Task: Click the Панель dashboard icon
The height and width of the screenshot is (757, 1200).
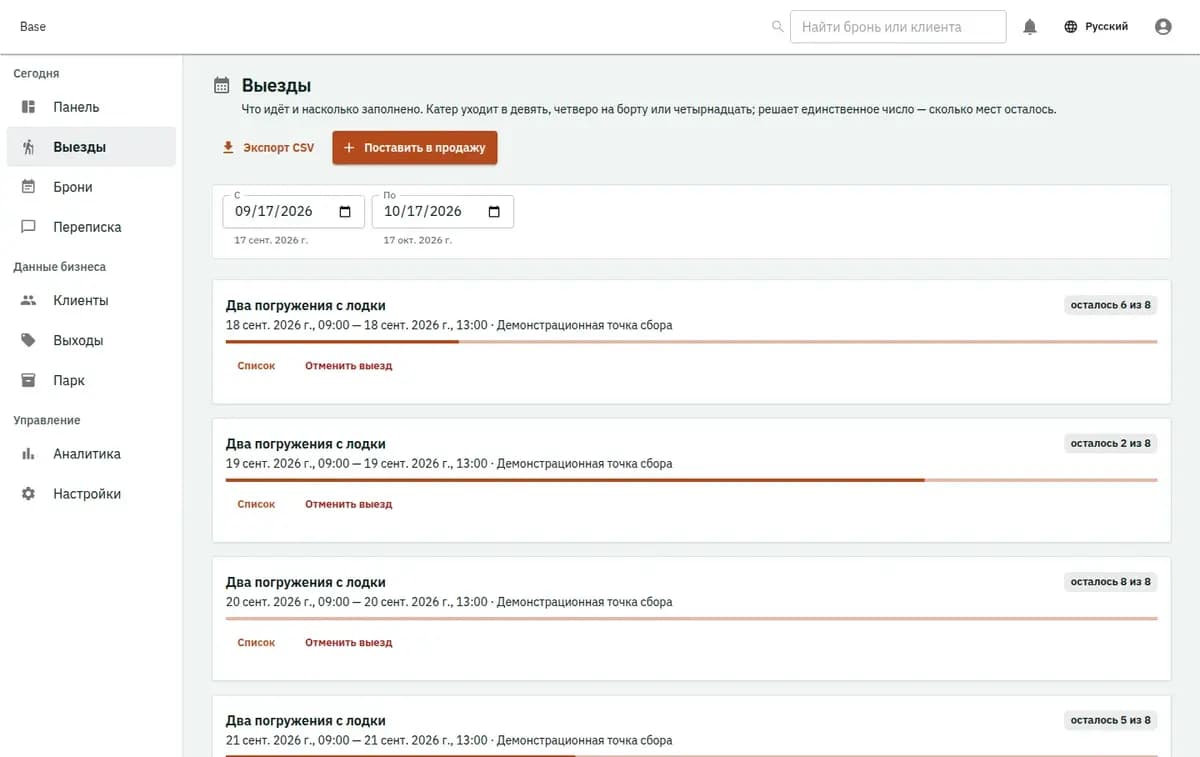Action: [29, 107]
